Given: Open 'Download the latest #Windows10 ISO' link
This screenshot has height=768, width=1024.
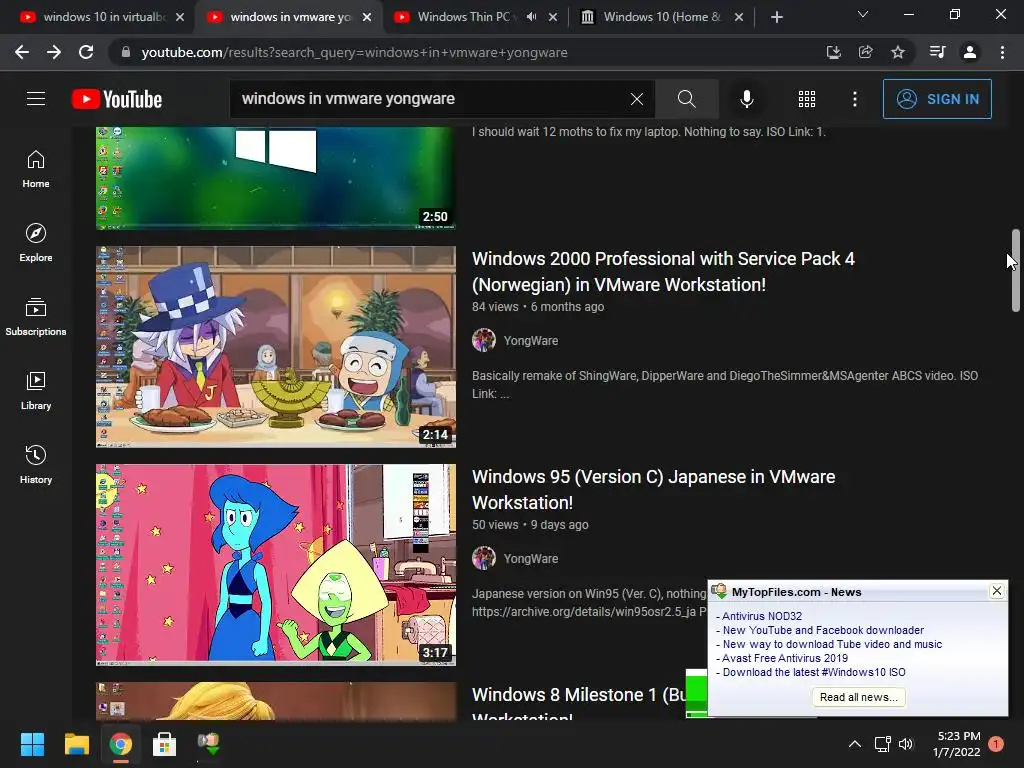Looking at the screenshot, I should tap(814, 672).
